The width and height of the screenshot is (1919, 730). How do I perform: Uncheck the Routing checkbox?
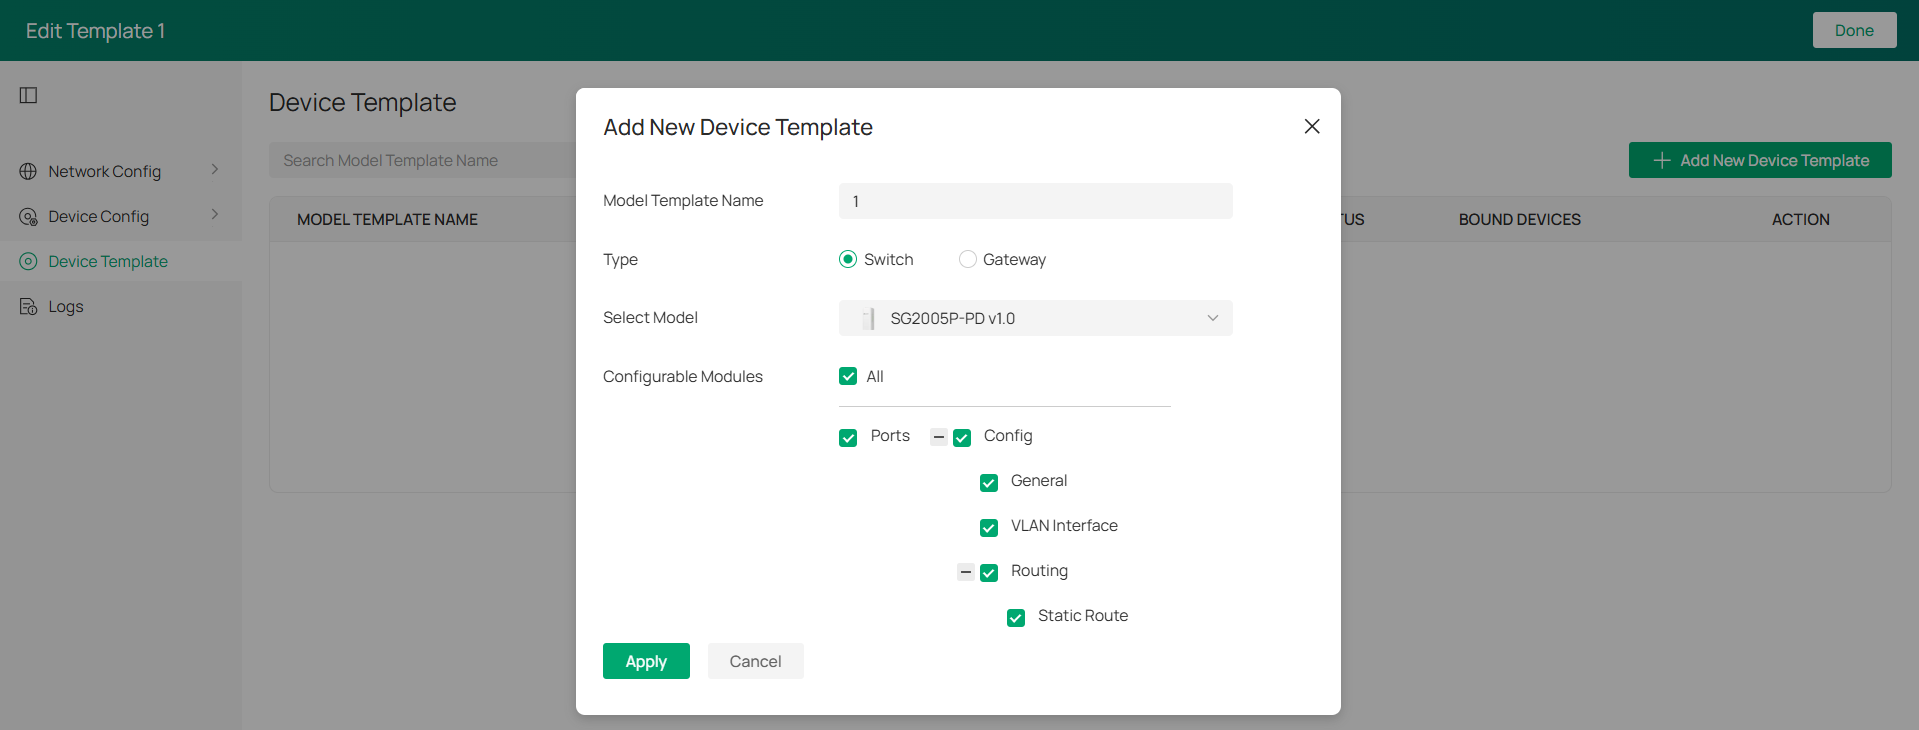pos(989,573)
